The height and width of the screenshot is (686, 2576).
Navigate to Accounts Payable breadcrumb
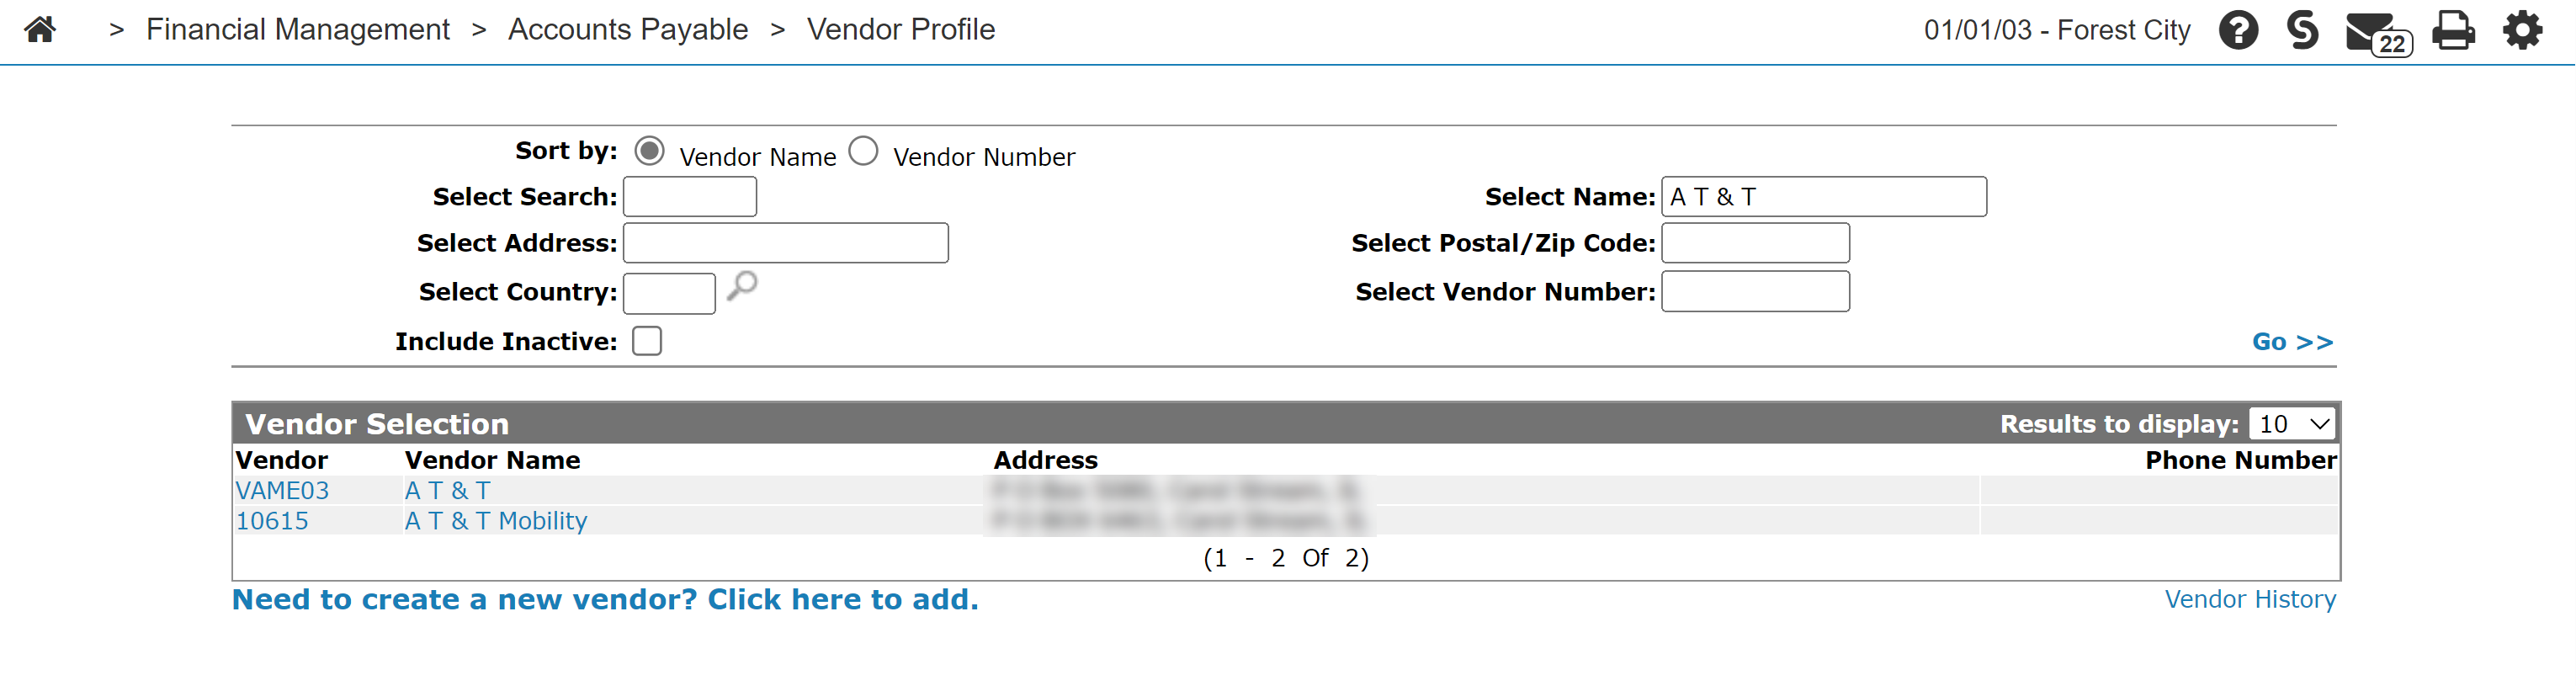click(x=628, y=30)
